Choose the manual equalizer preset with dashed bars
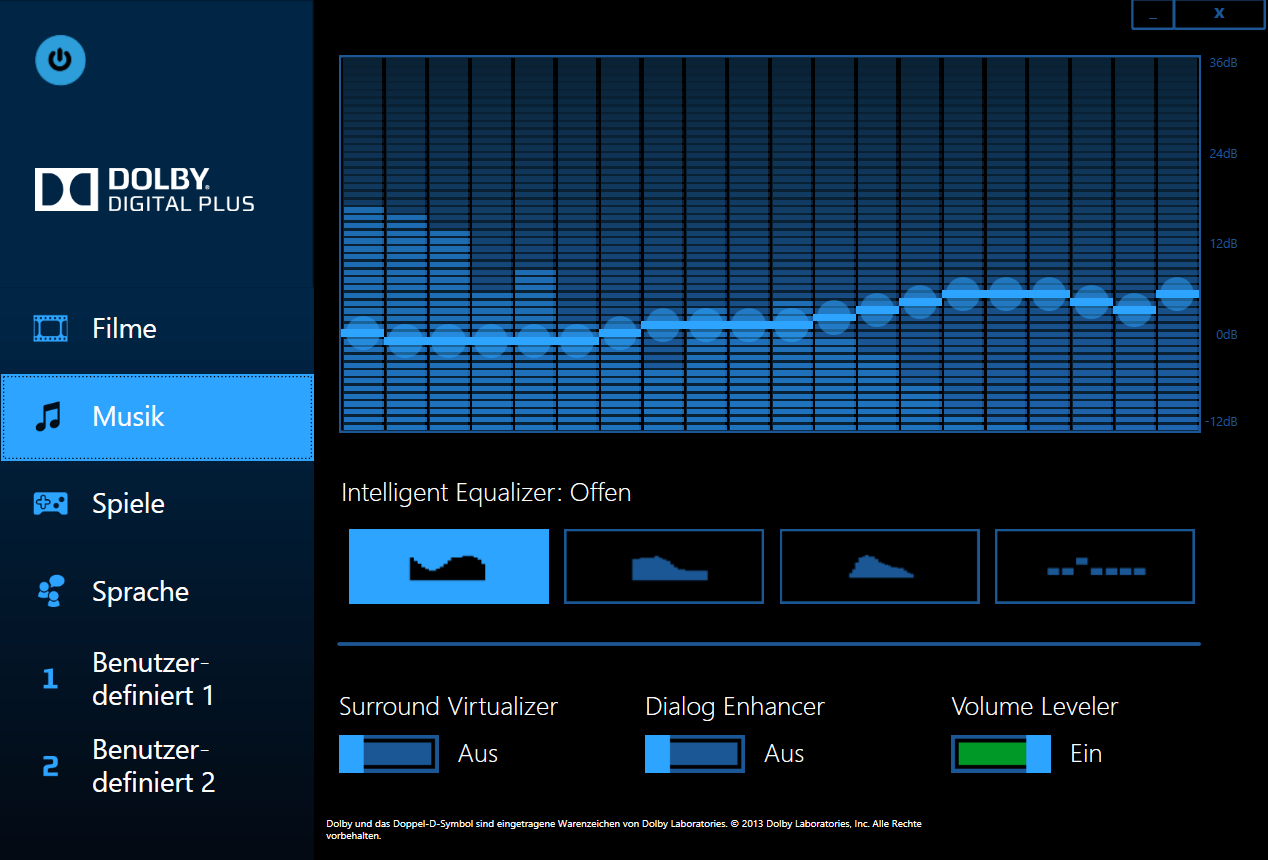 click(1095, 567)
